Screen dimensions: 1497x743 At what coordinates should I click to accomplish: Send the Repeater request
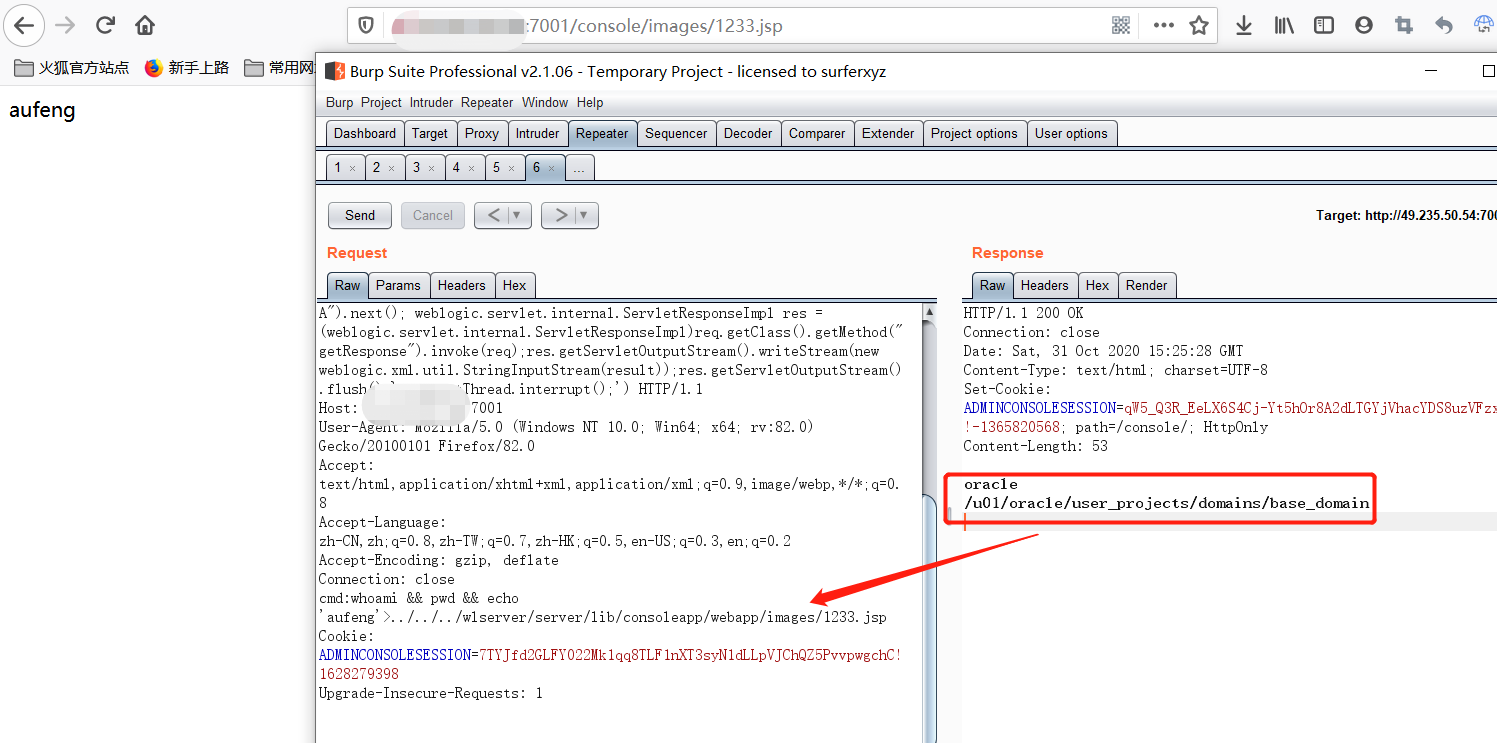(360, 215)
